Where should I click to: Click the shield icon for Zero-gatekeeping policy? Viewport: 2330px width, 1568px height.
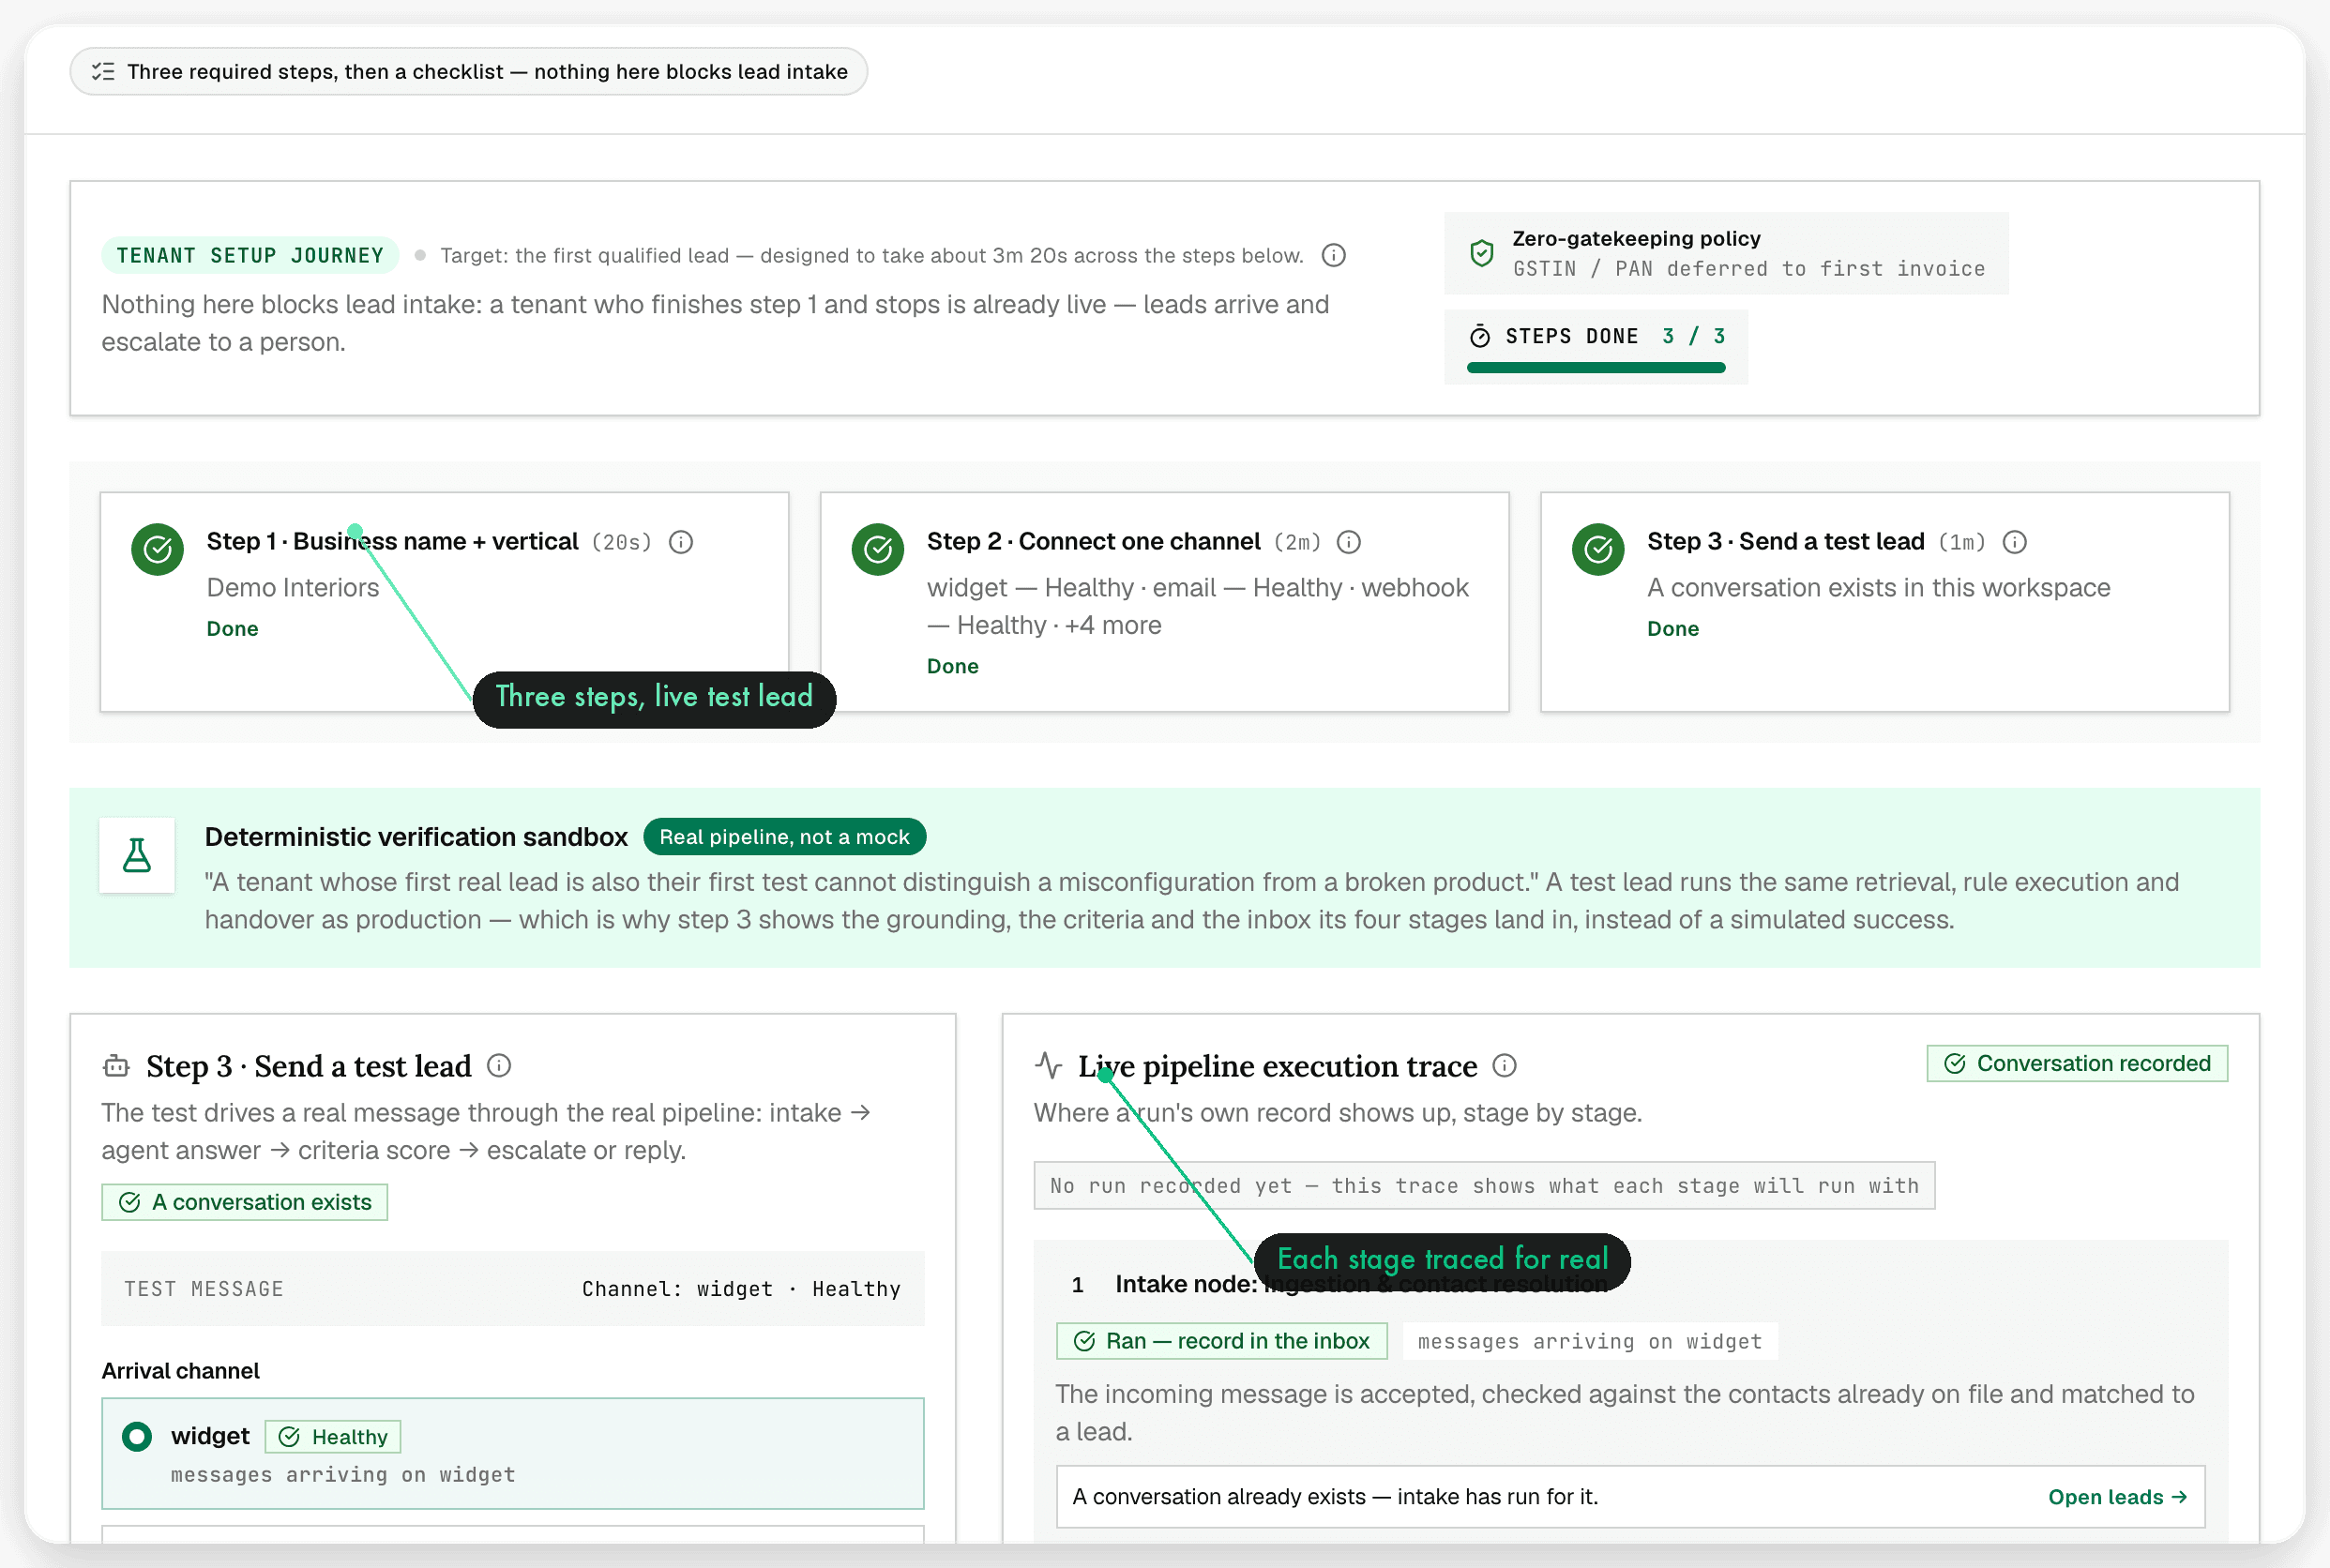point(1482,253)
